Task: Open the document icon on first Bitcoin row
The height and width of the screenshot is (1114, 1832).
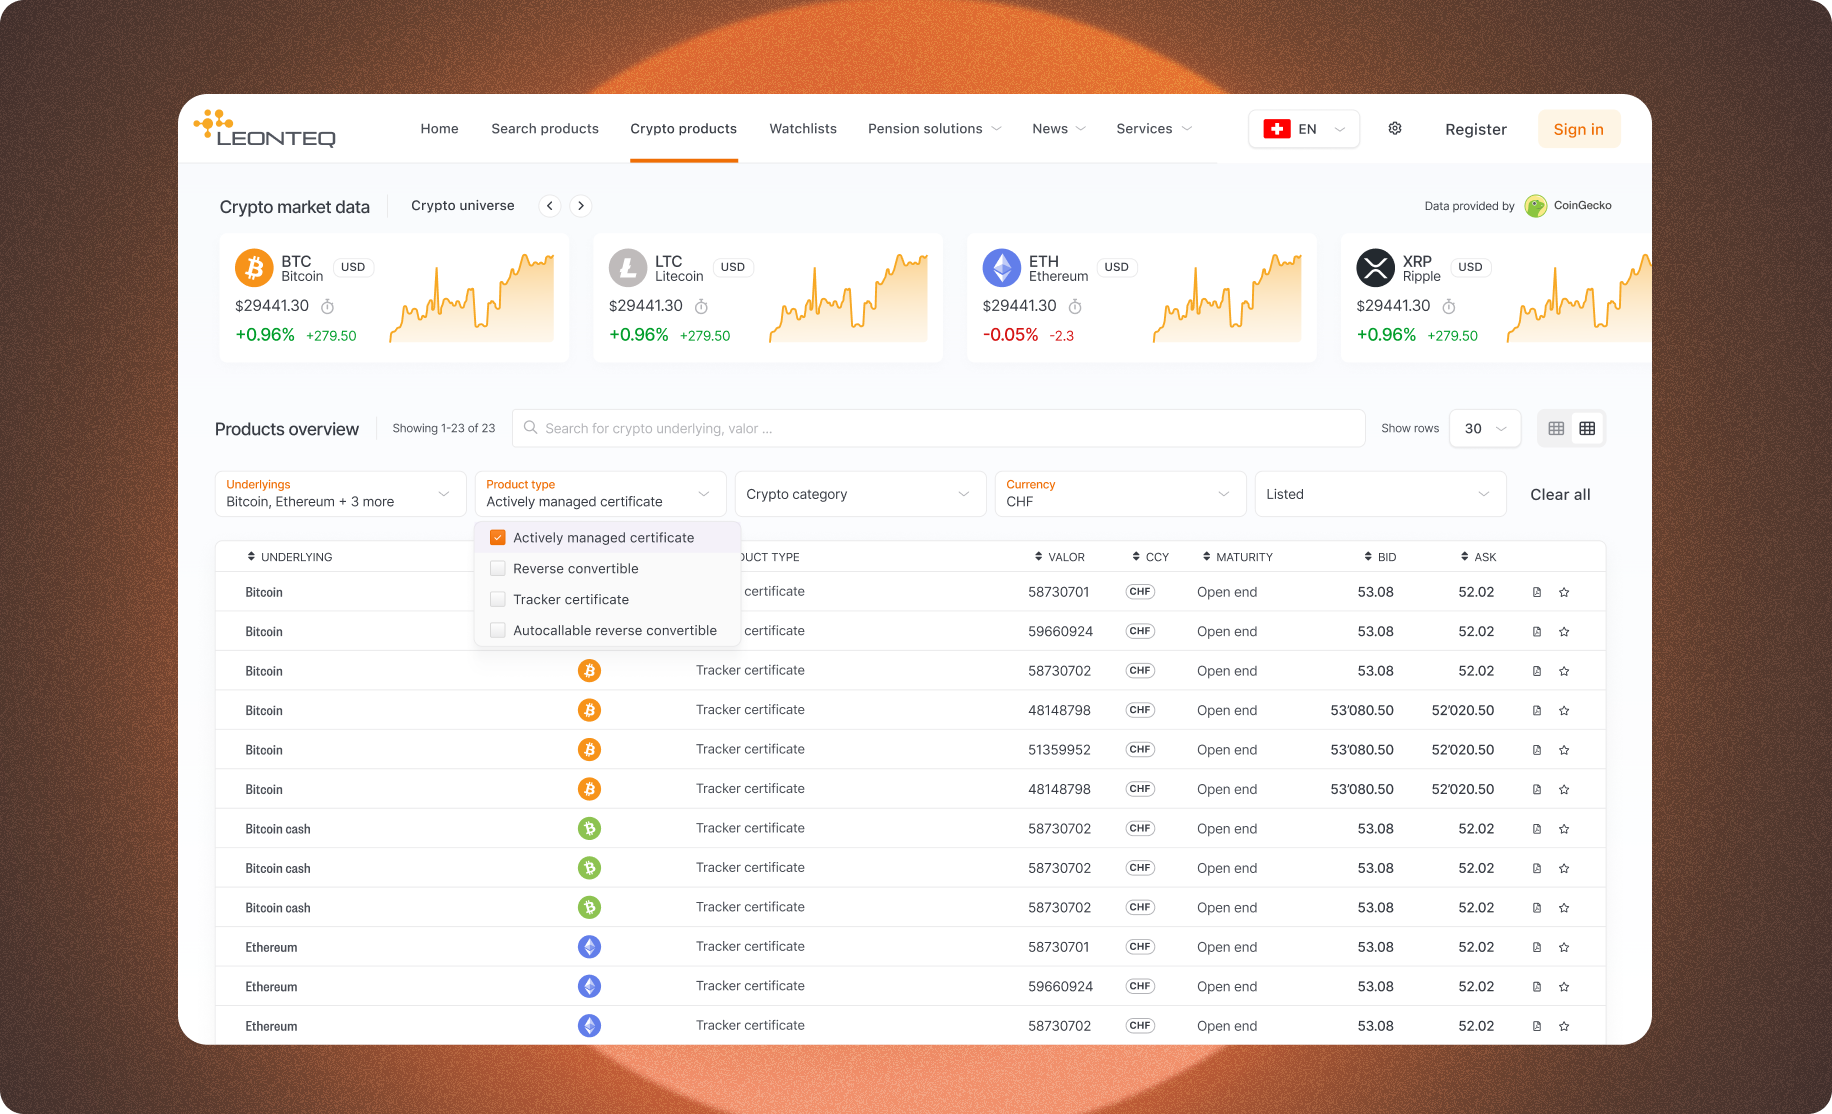Action: coord(1537,591)
